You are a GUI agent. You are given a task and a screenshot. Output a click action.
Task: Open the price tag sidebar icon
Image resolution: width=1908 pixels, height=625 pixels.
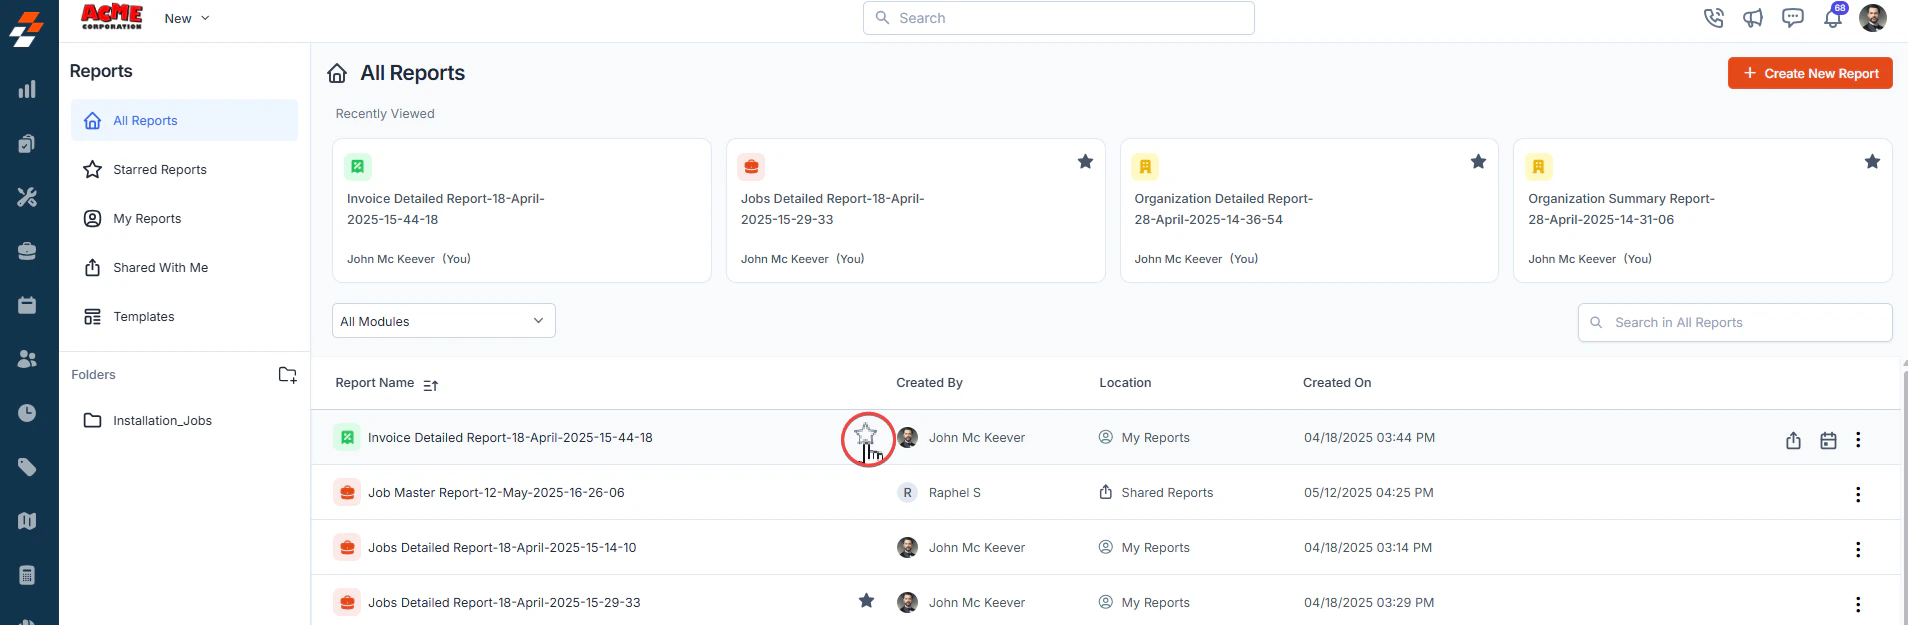click(27, 467)
